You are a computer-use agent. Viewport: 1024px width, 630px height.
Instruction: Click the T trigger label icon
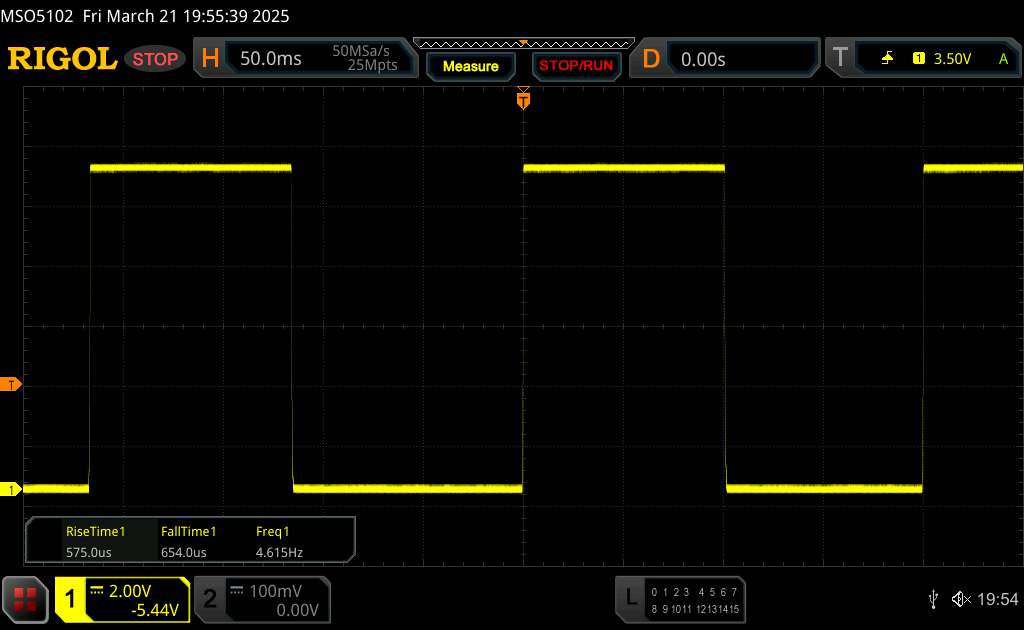(x=838, y=59)
